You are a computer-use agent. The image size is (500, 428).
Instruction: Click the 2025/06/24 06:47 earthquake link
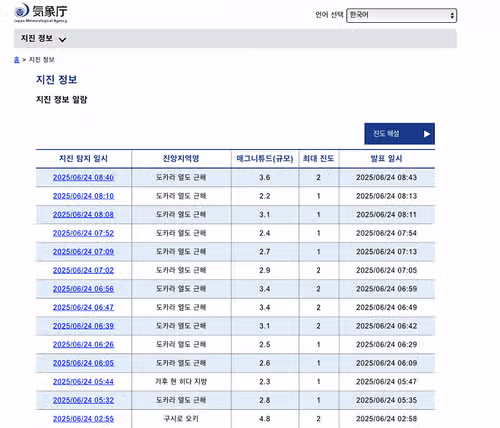point(83,307)
